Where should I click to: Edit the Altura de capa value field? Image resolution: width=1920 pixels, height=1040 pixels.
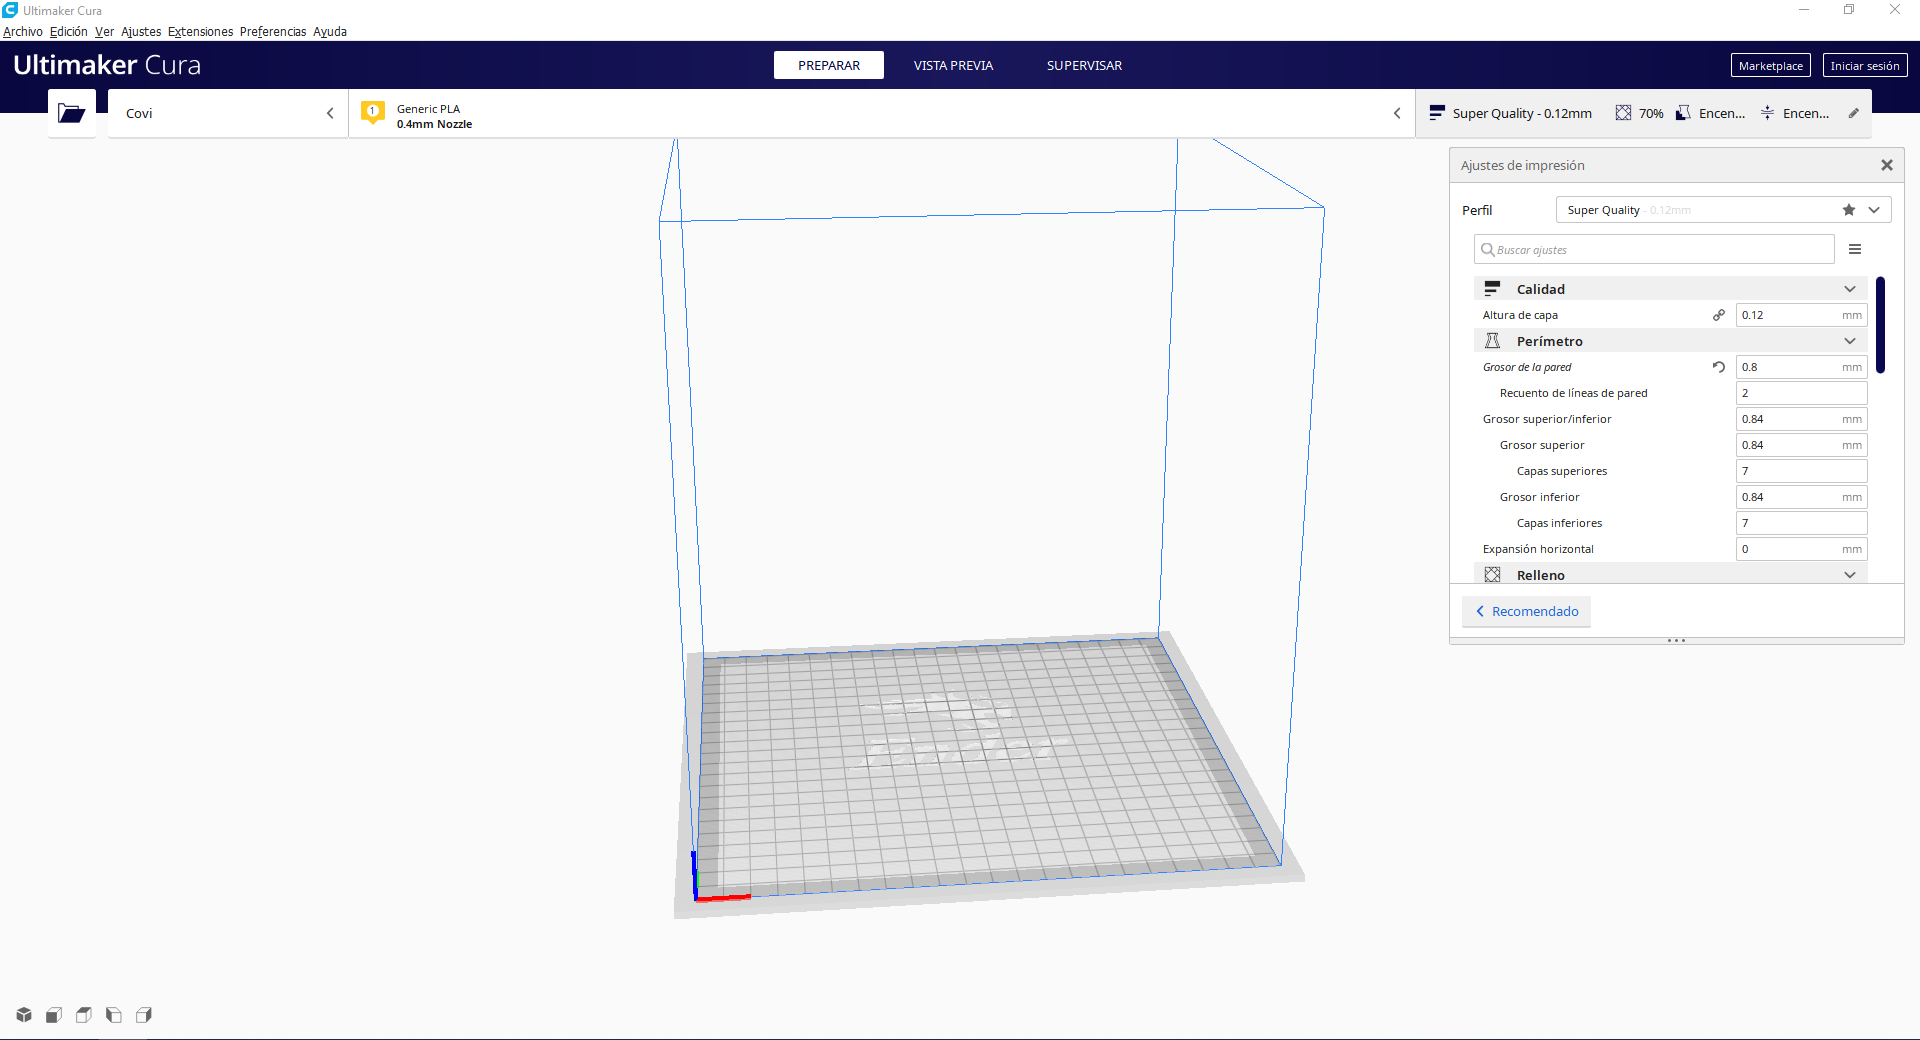pos(1802,315)
